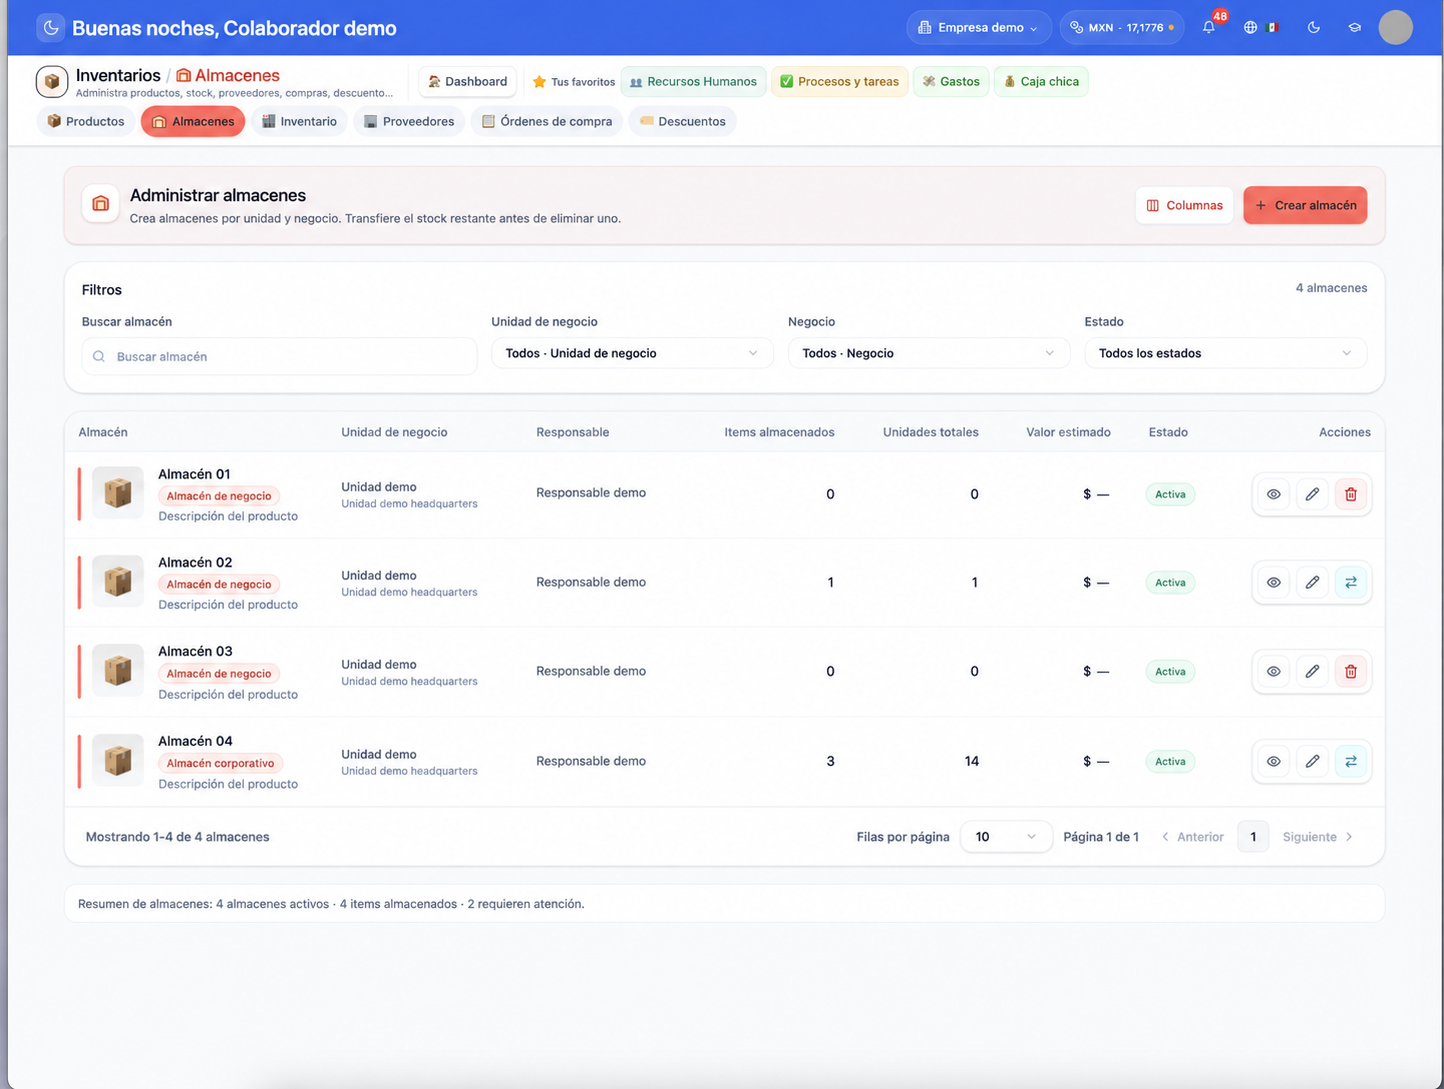Open Recursos Humanos favorite
Viewport: 1444px width, 1089px height.
pos(694,81)
